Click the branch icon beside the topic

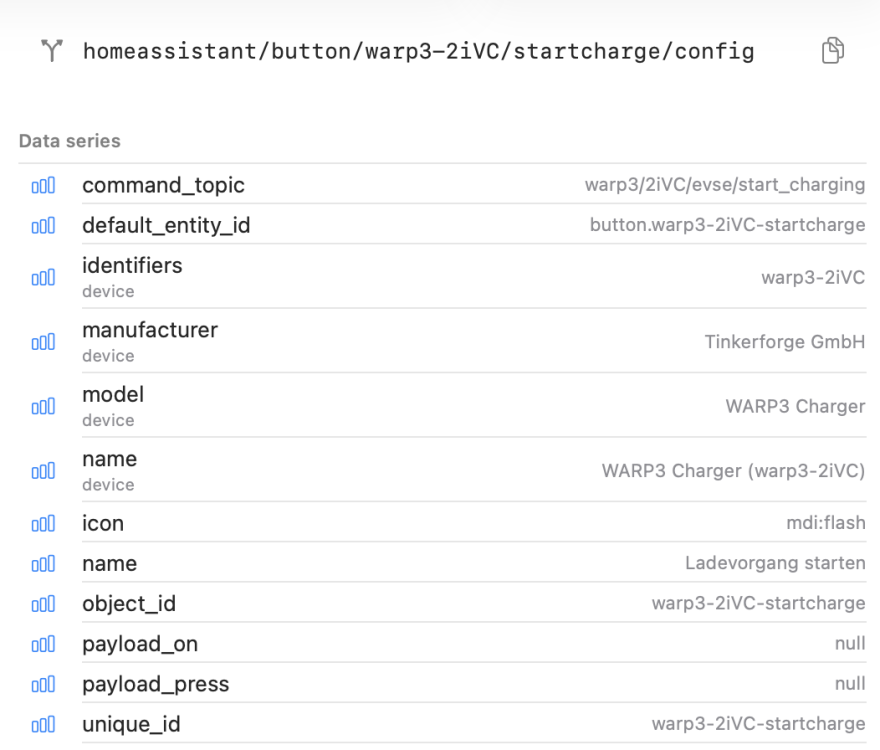coord(52,51)
